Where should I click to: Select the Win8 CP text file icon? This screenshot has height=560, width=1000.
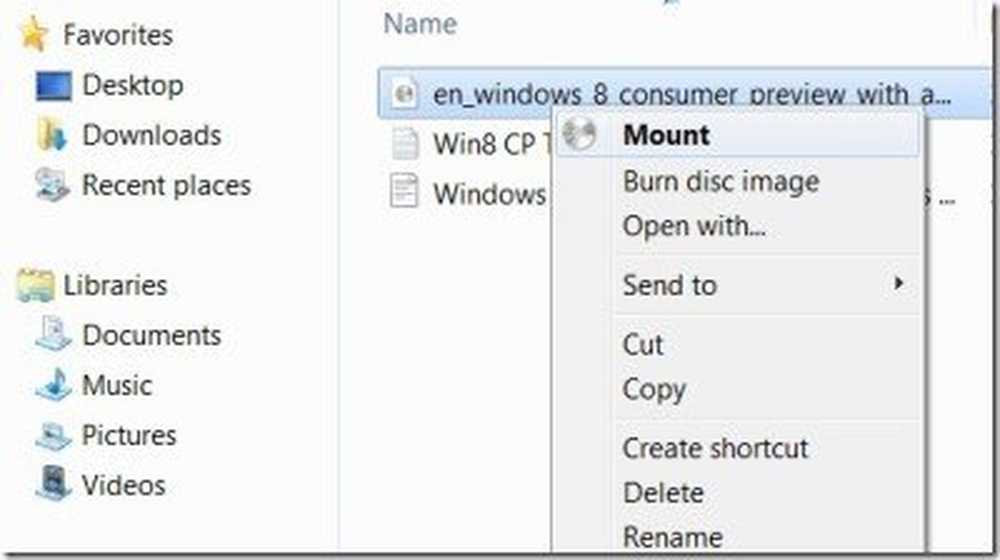[x=405, y=143]
